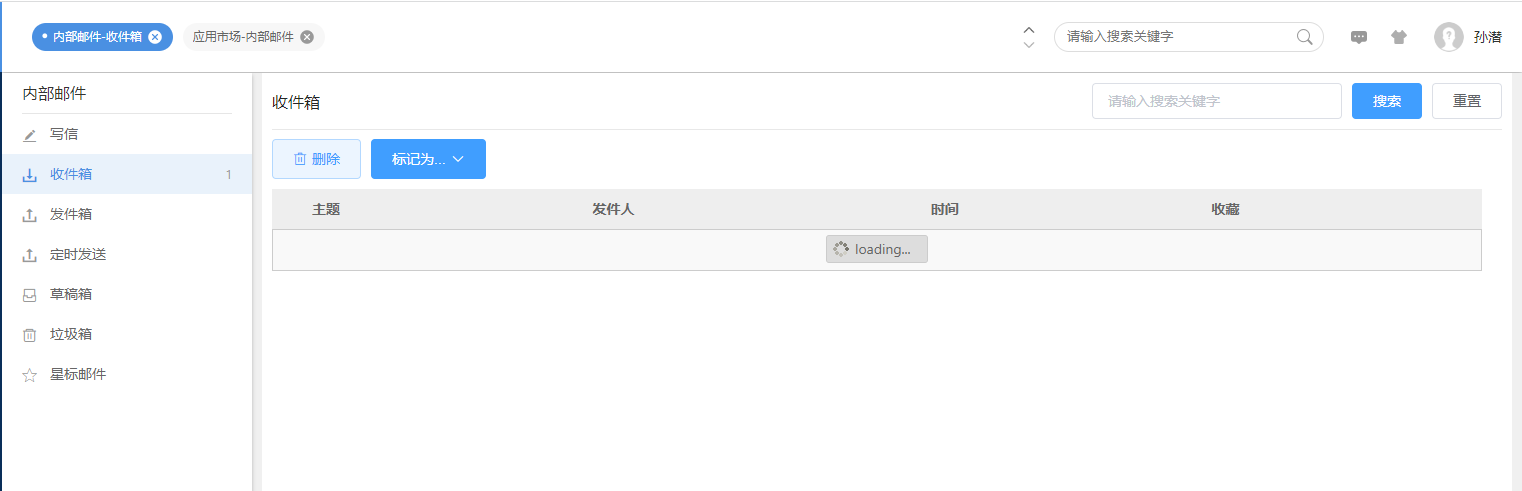Click the 发件箱 outbox icon
1522x491 pixels.
pyautogui.click(x=30, y=215)
